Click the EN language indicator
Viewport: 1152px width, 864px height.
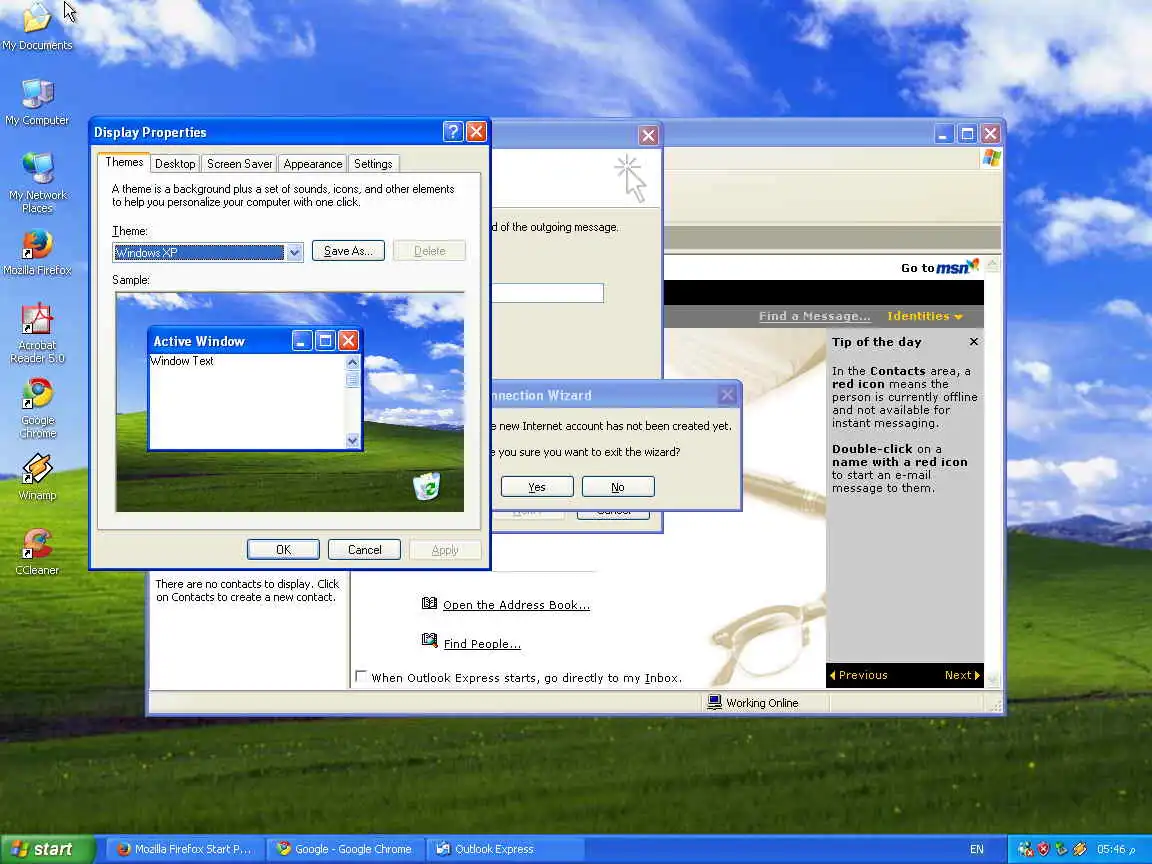pos(976,849)
